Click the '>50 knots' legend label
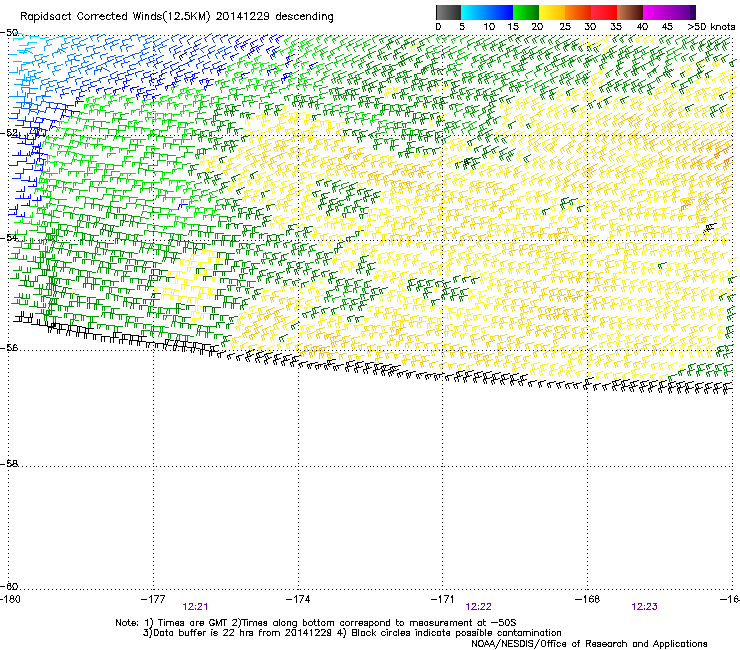The image size is (740, 650). (711, 27)
